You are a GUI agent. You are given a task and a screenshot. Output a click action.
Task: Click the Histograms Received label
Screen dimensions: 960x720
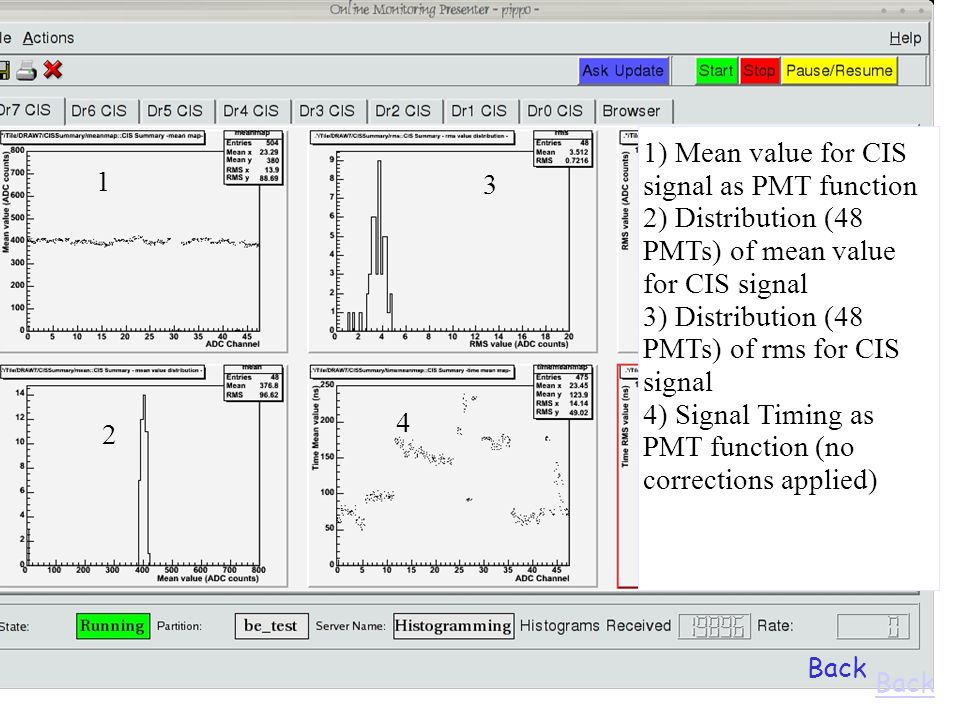595,626
